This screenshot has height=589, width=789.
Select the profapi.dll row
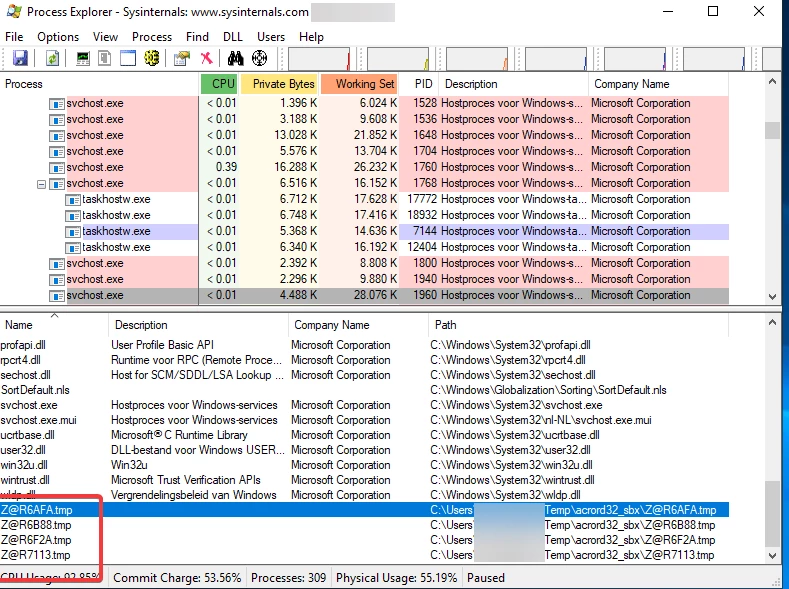(x=364, y=345)
